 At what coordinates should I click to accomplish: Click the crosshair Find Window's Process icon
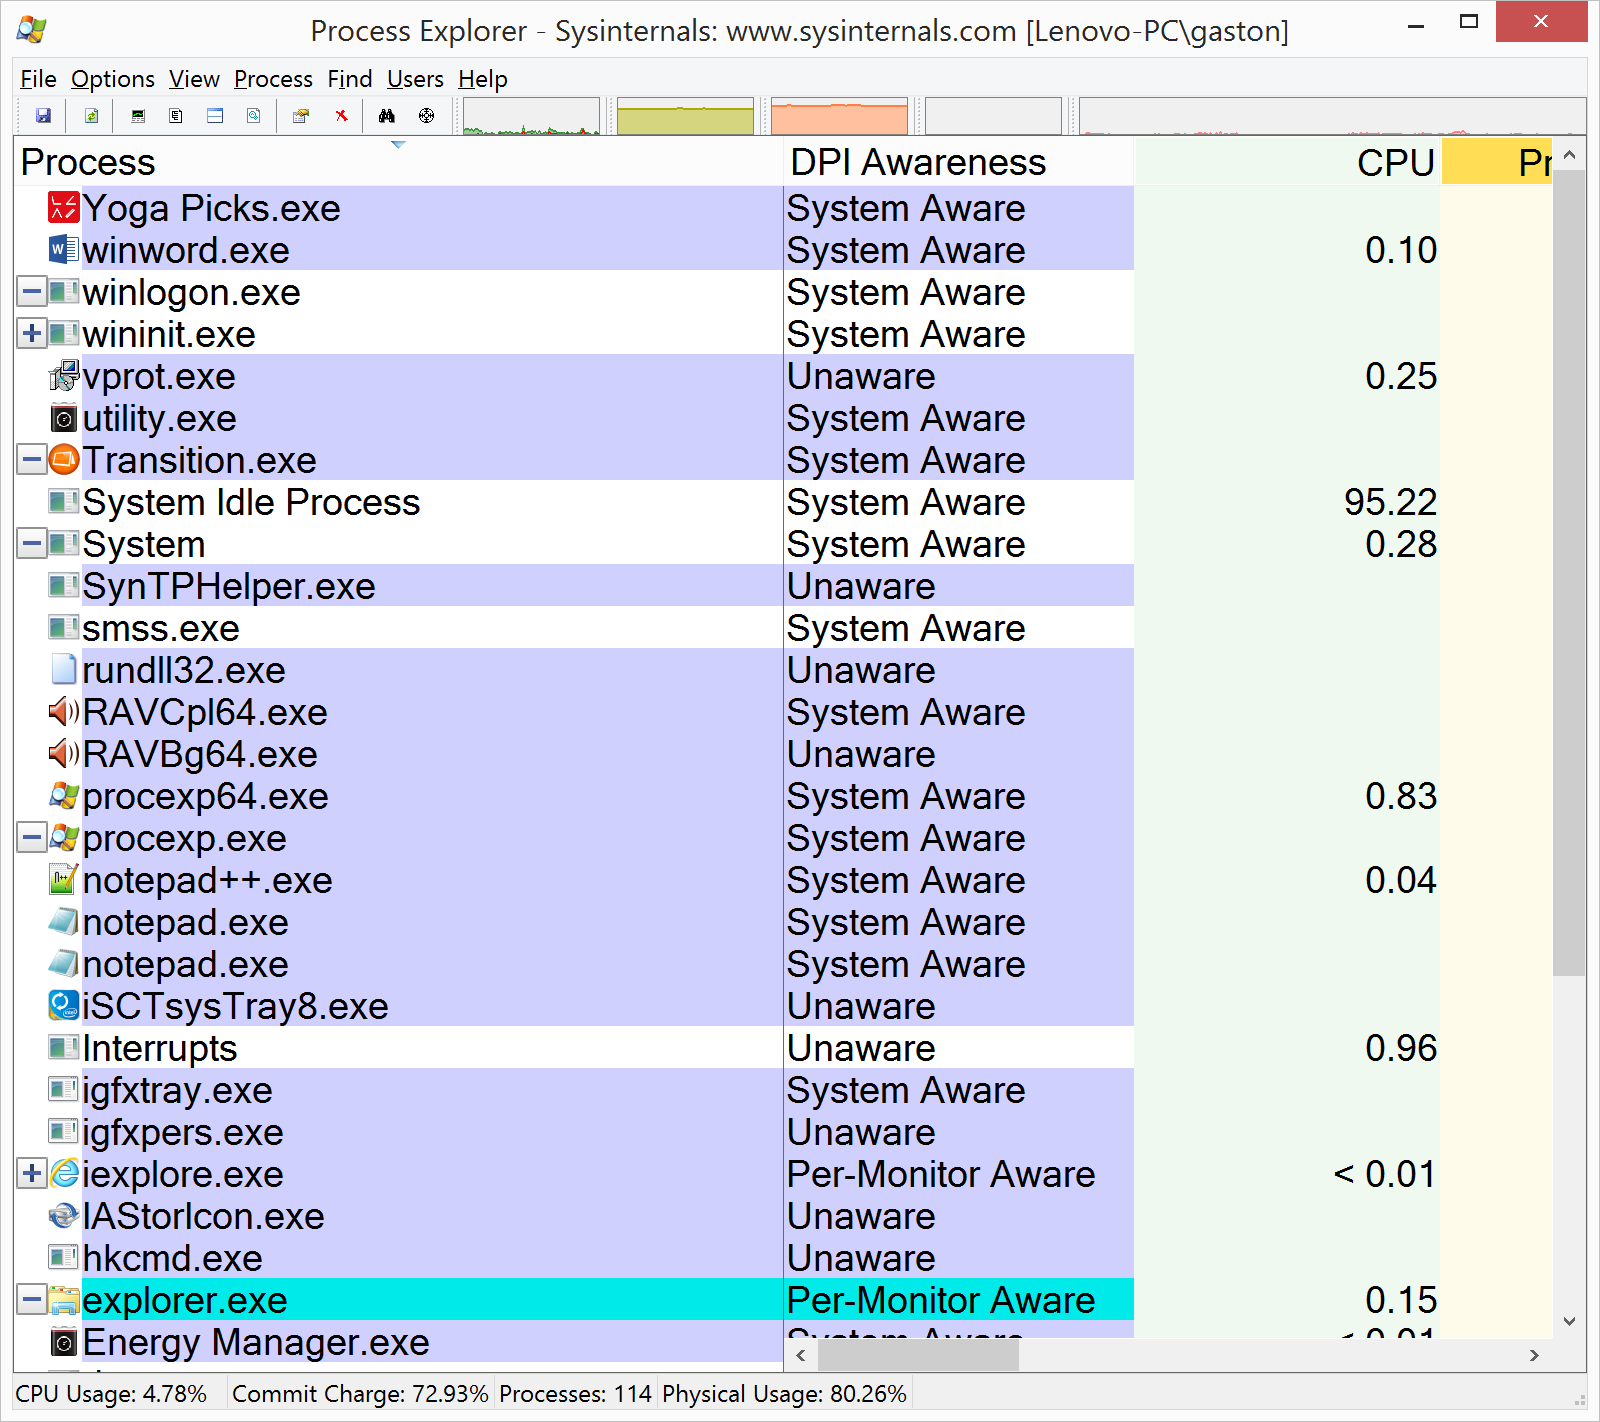(427, 116)
